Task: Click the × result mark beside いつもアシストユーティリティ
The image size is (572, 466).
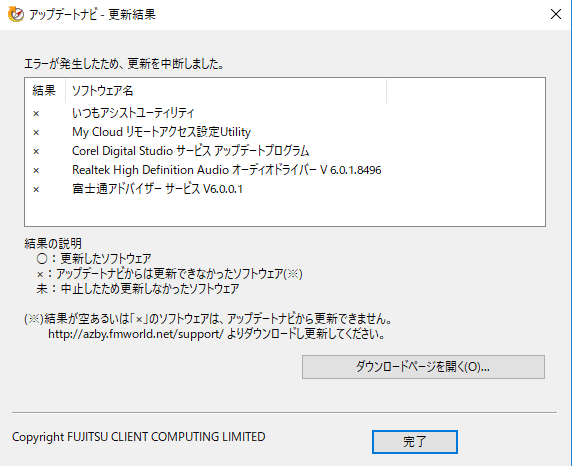Action: [x=36, y=113]
